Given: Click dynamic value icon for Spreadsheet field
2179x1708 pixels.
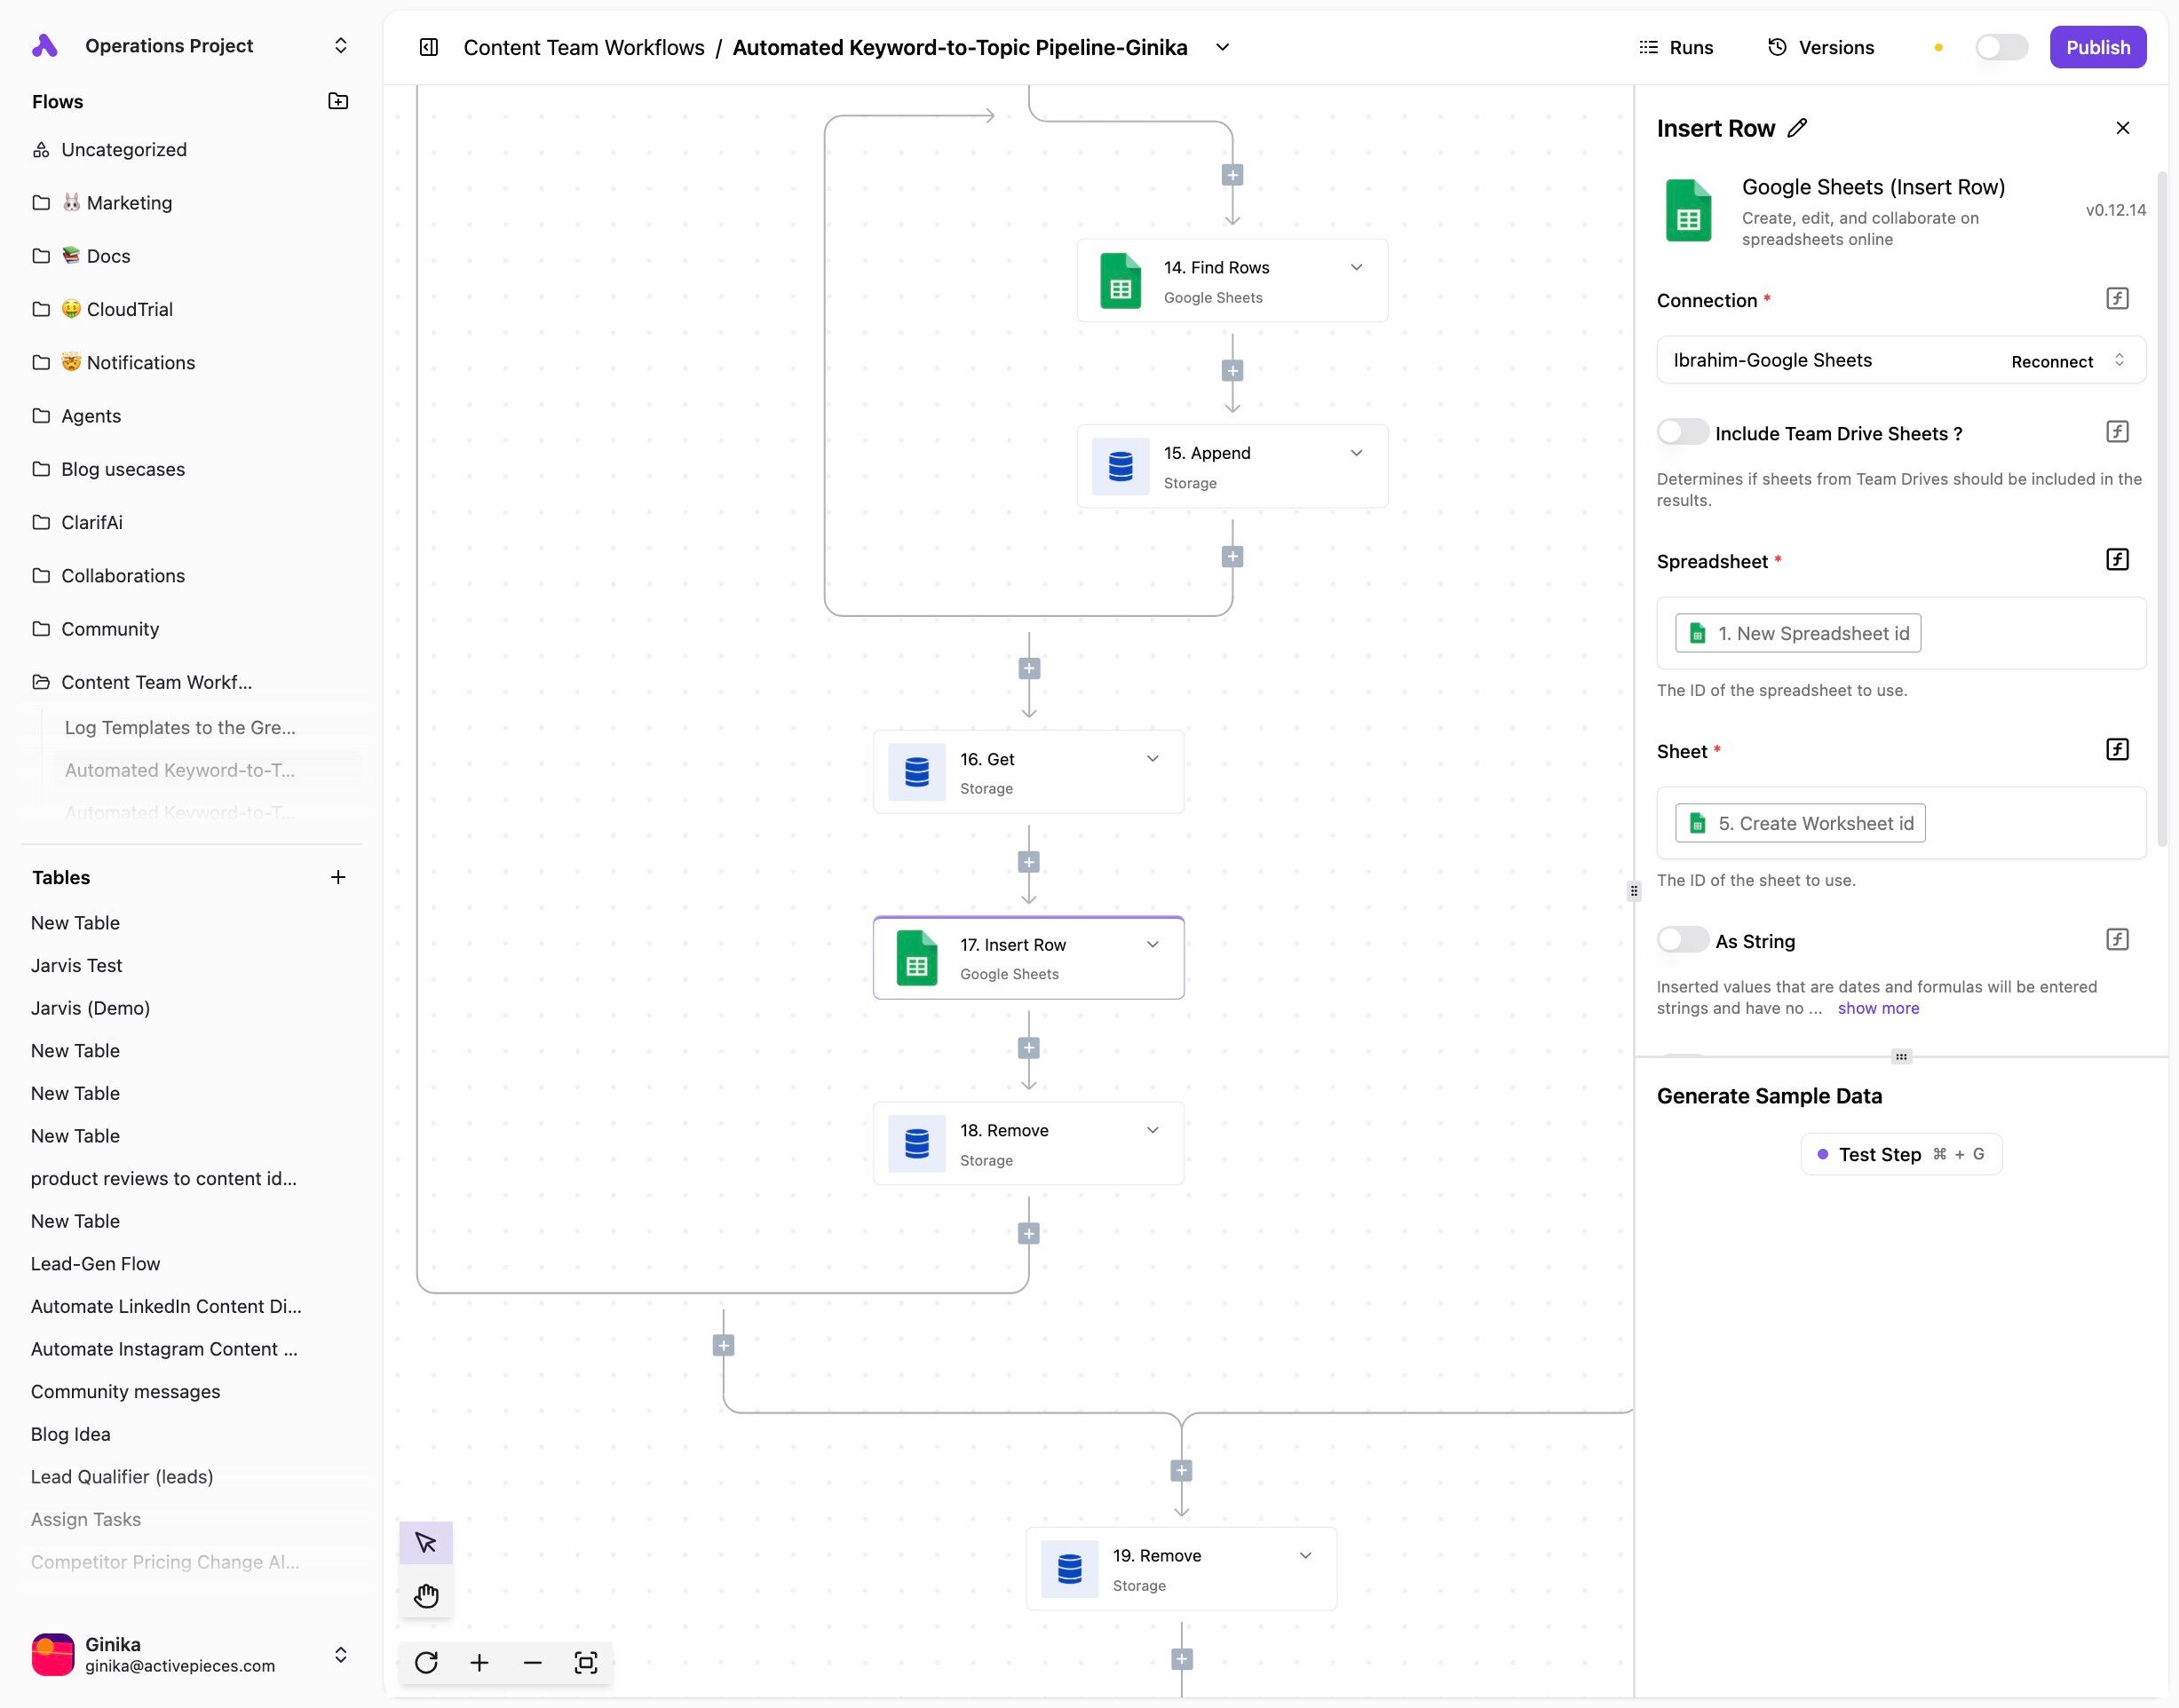Looking at the screenshot, I should (x=2116, y=560).
